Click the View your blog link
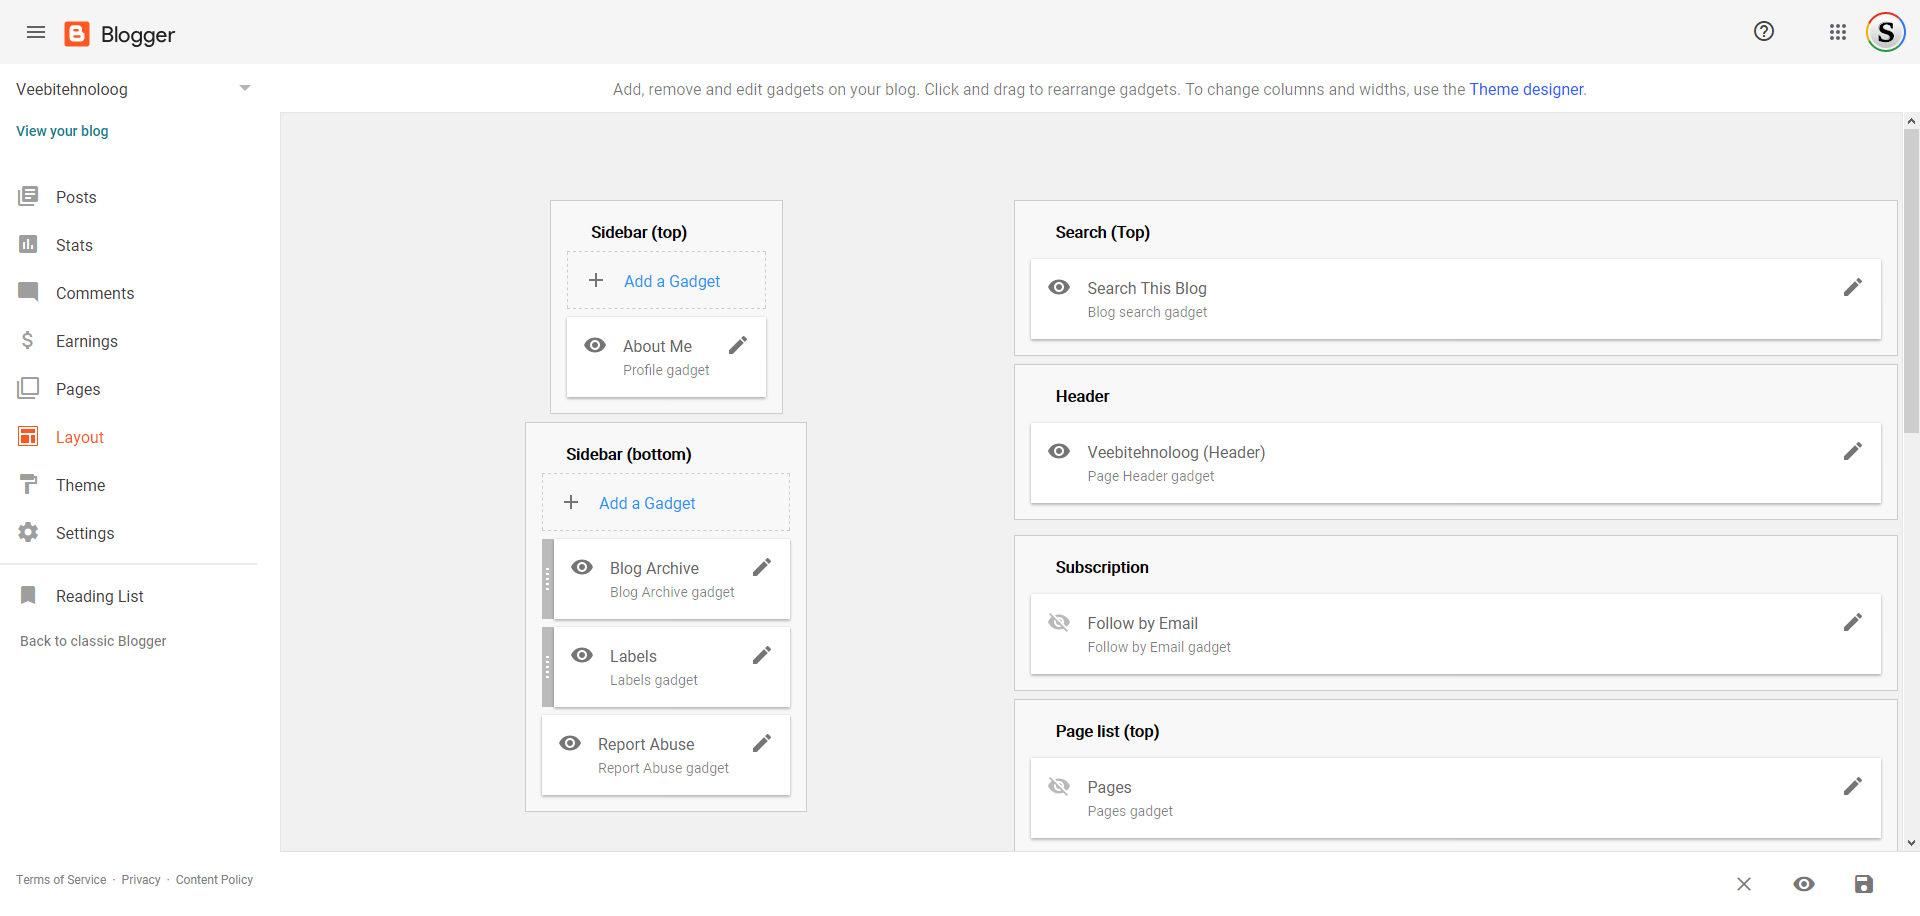Viewport: 1920px width, 916px height. tap(62, 131)
